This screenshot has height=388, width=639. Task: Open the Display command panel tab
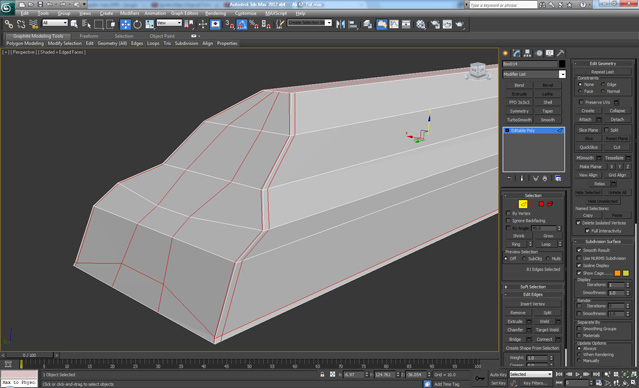[550, 53]
